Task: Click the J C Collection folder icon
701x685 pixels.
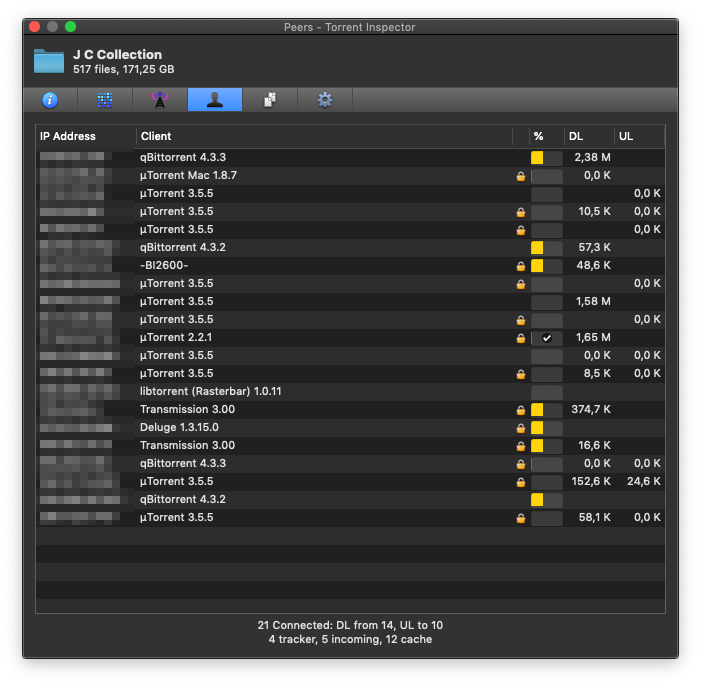Action: click(x=49, y=61)
